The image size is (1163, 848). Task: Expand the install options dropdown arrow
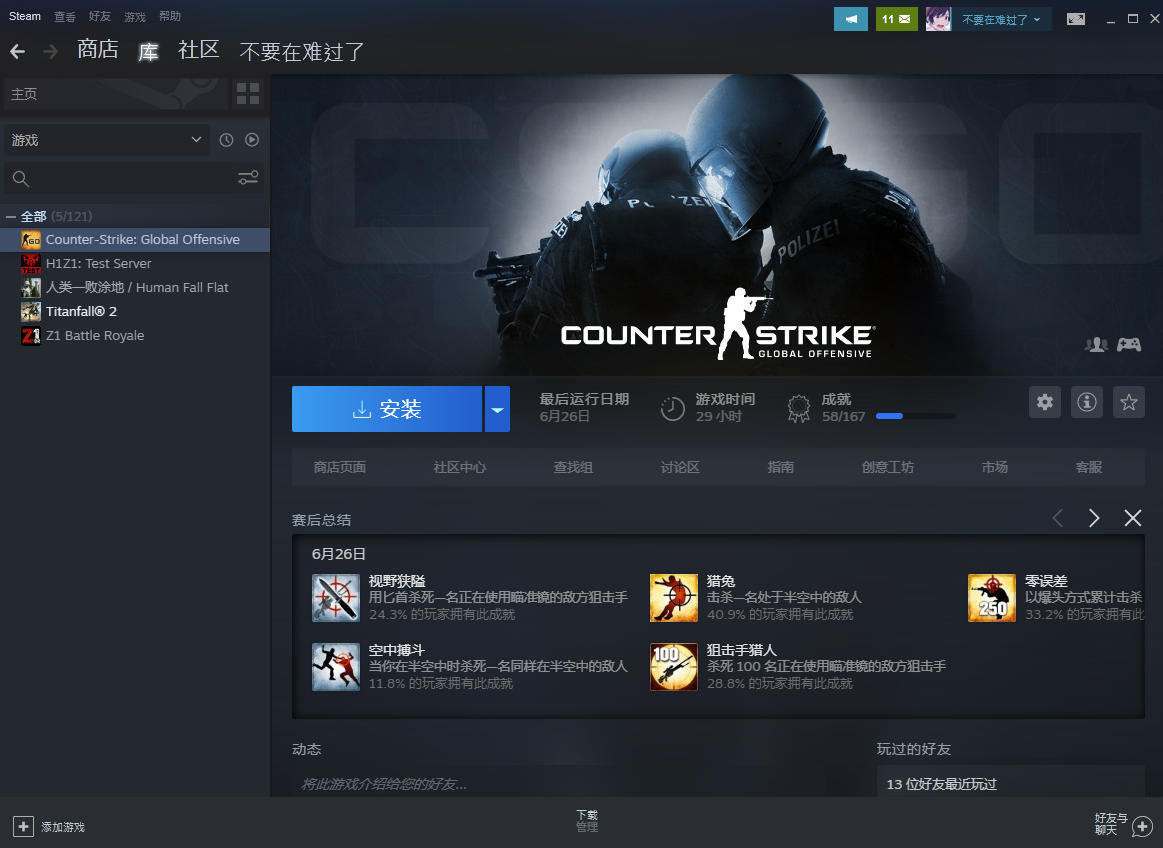tap(497, 409)
